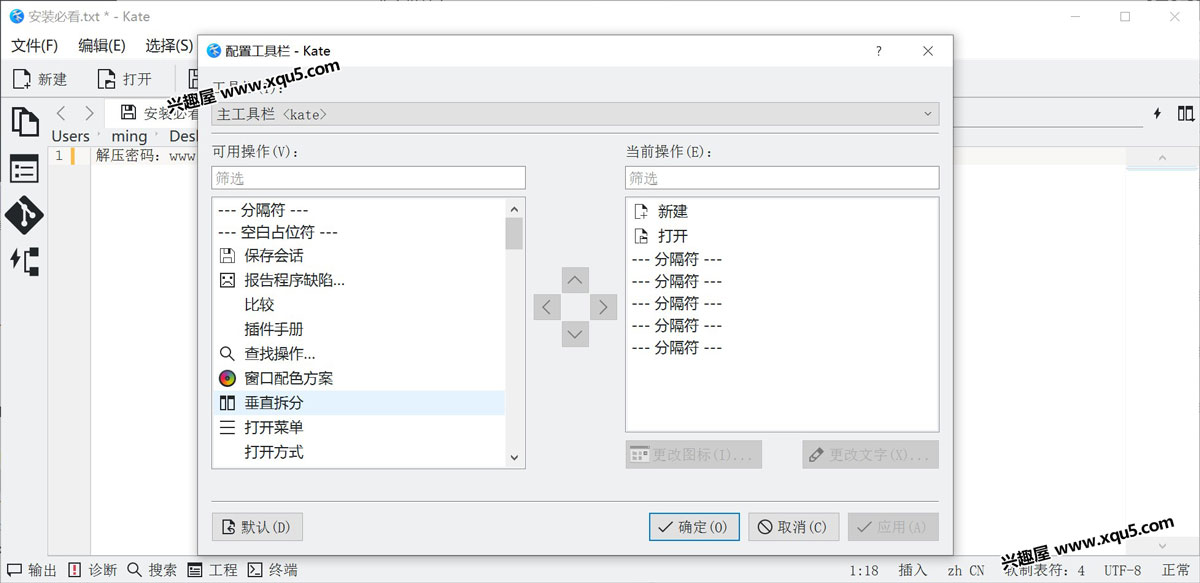Viewport: 1200px width, 583px height.
Task: Select 空白占位符 in available actions
Action: pos(358,232)
